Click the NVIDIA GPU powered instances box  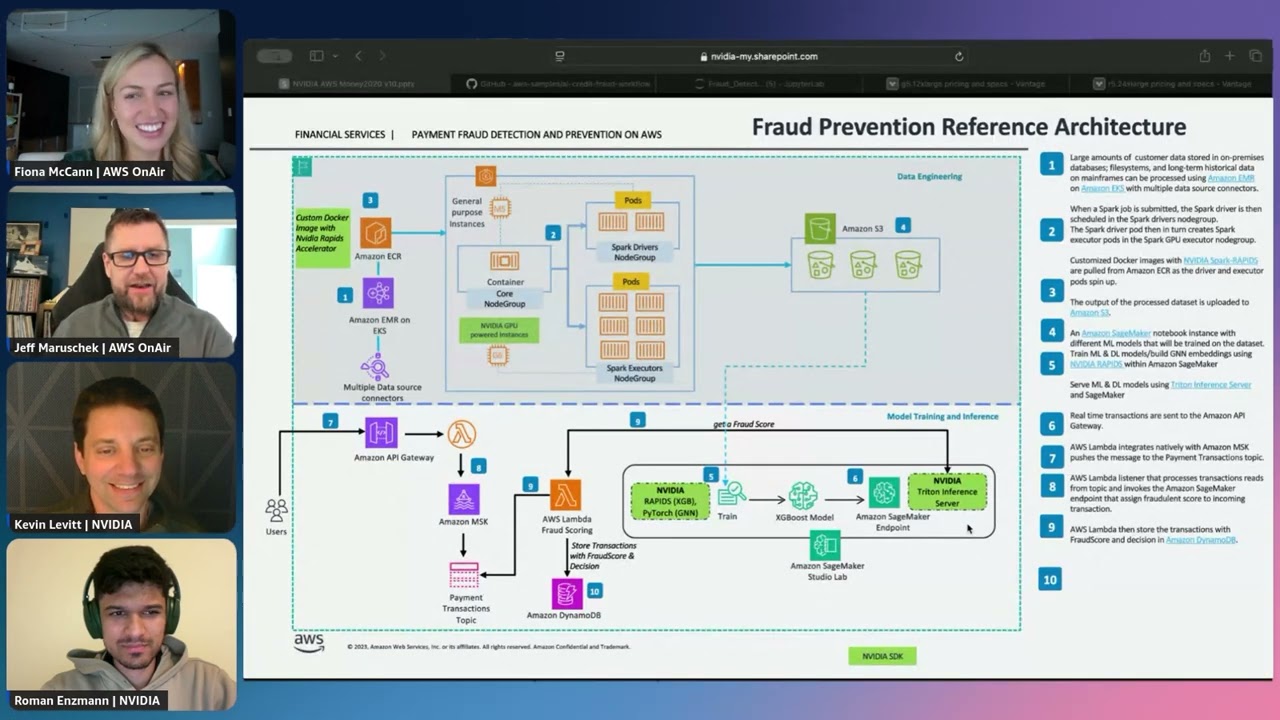[x=498, y=329]
